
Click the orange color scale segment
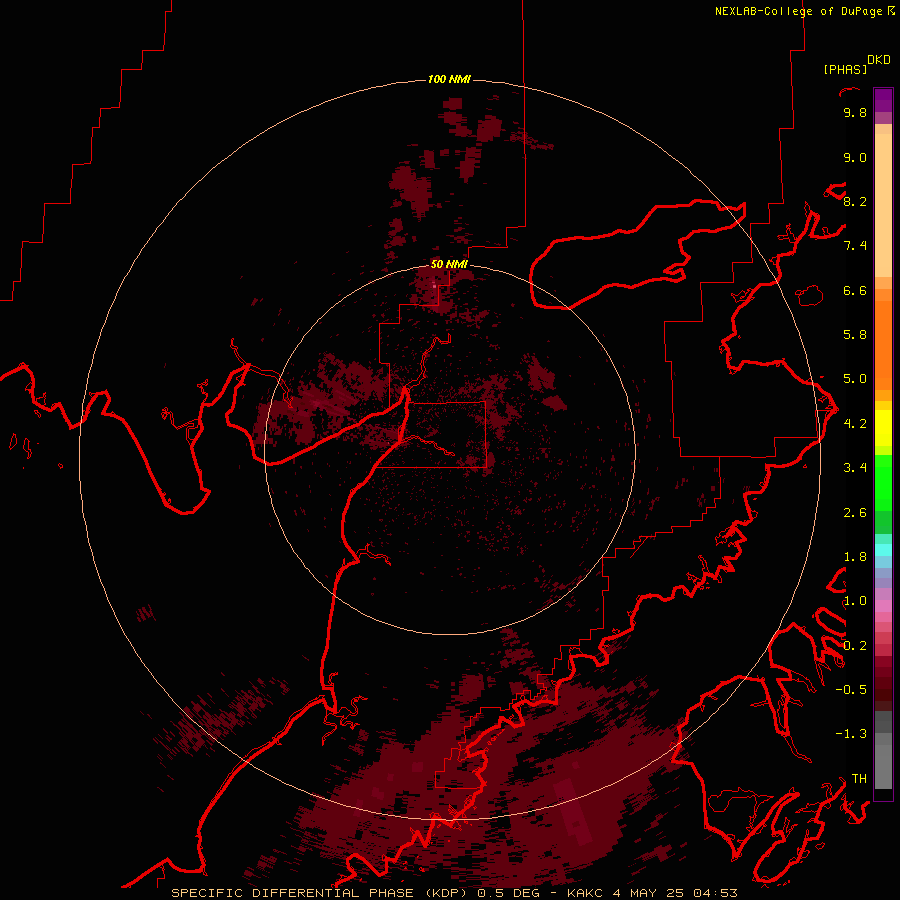(883, 344)
